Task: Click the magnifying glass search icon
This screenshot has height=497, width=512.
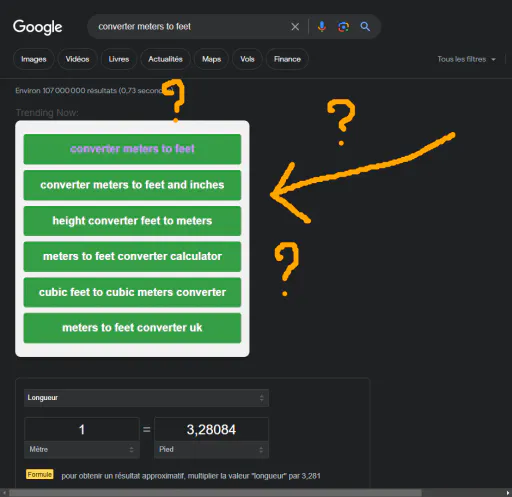Action: click(365, 27)
